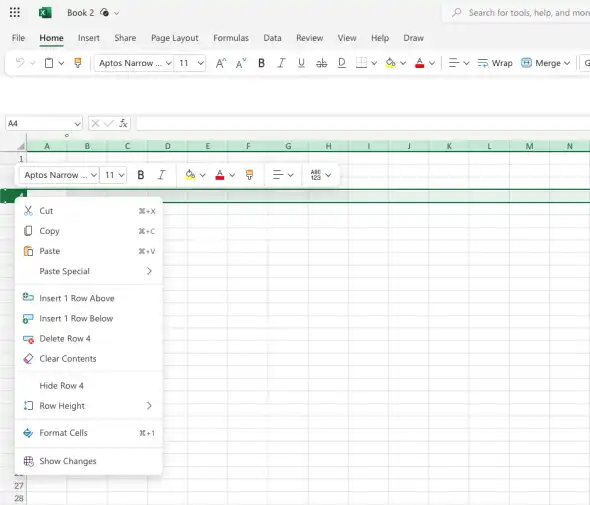Open ribbon fill color dropdown arrow
Screen dimensions: 590x505
click(x=403, y=63)
